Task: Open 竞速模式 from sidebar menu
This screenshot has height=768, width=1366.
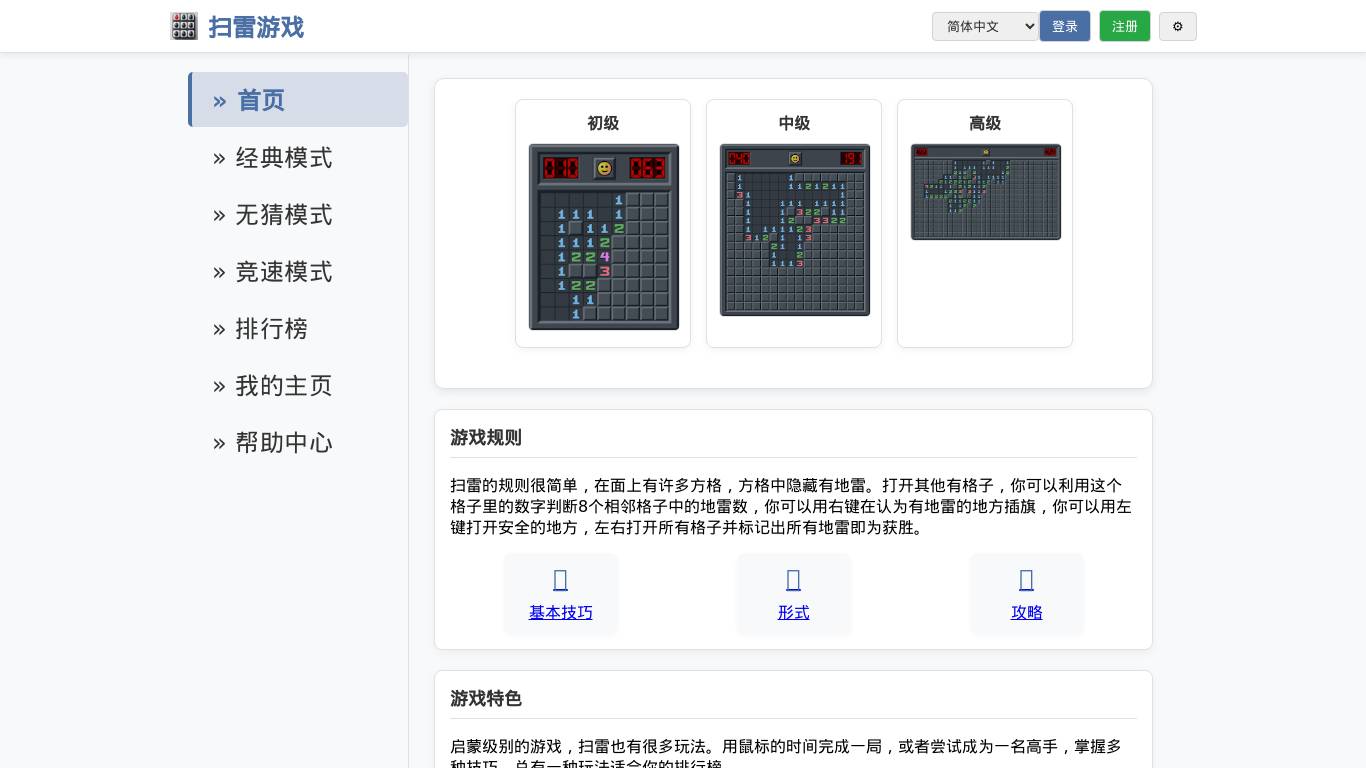Action: 284,272
